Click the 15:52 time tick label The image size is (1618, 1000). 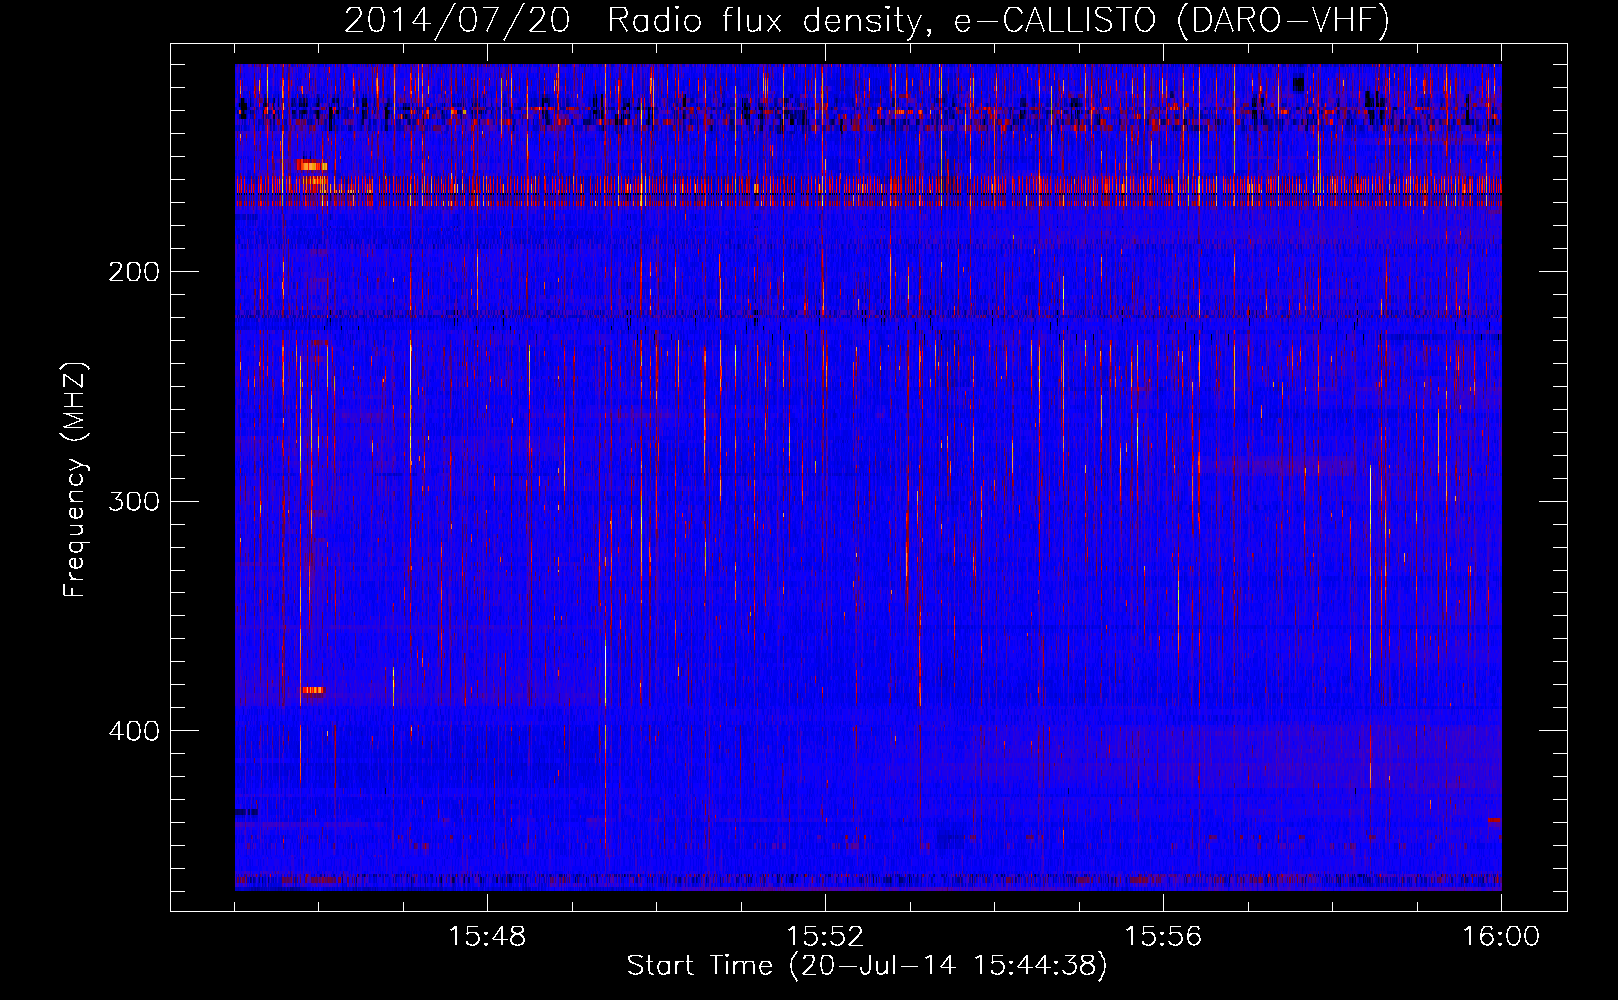tap(825, 937)
